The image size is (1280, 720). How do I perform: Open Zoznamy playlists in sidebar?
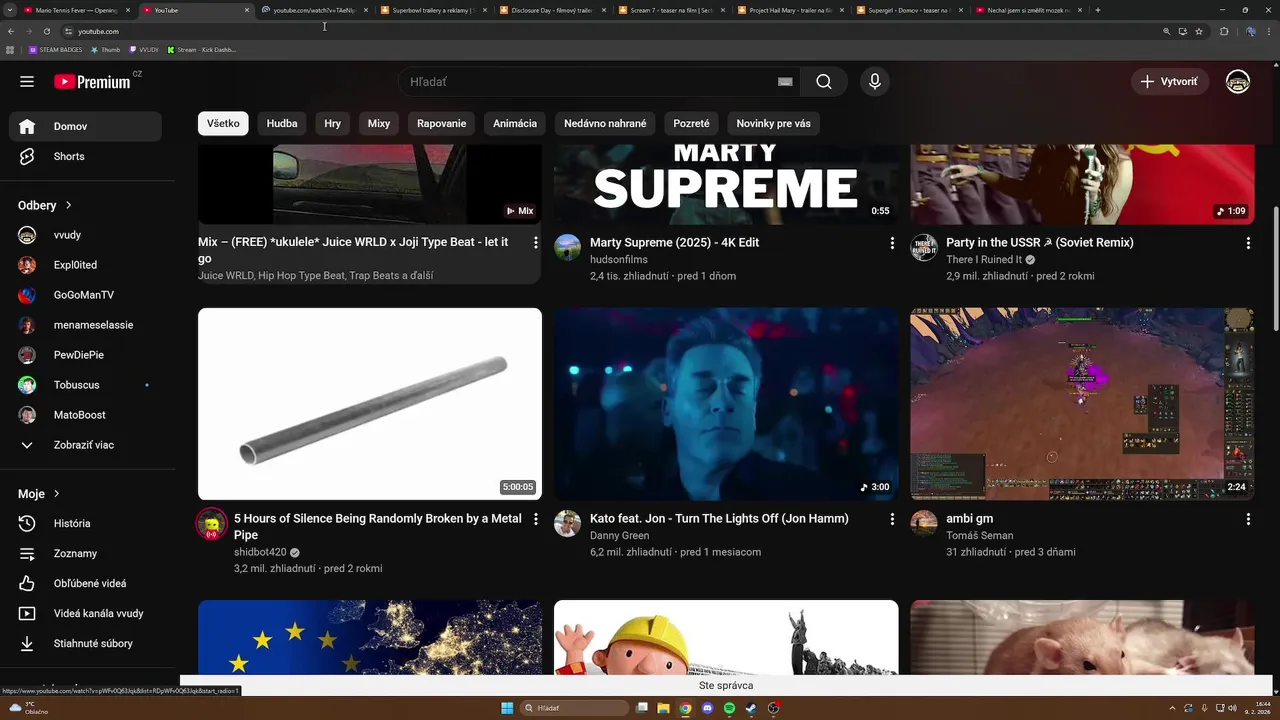(85, 553)
